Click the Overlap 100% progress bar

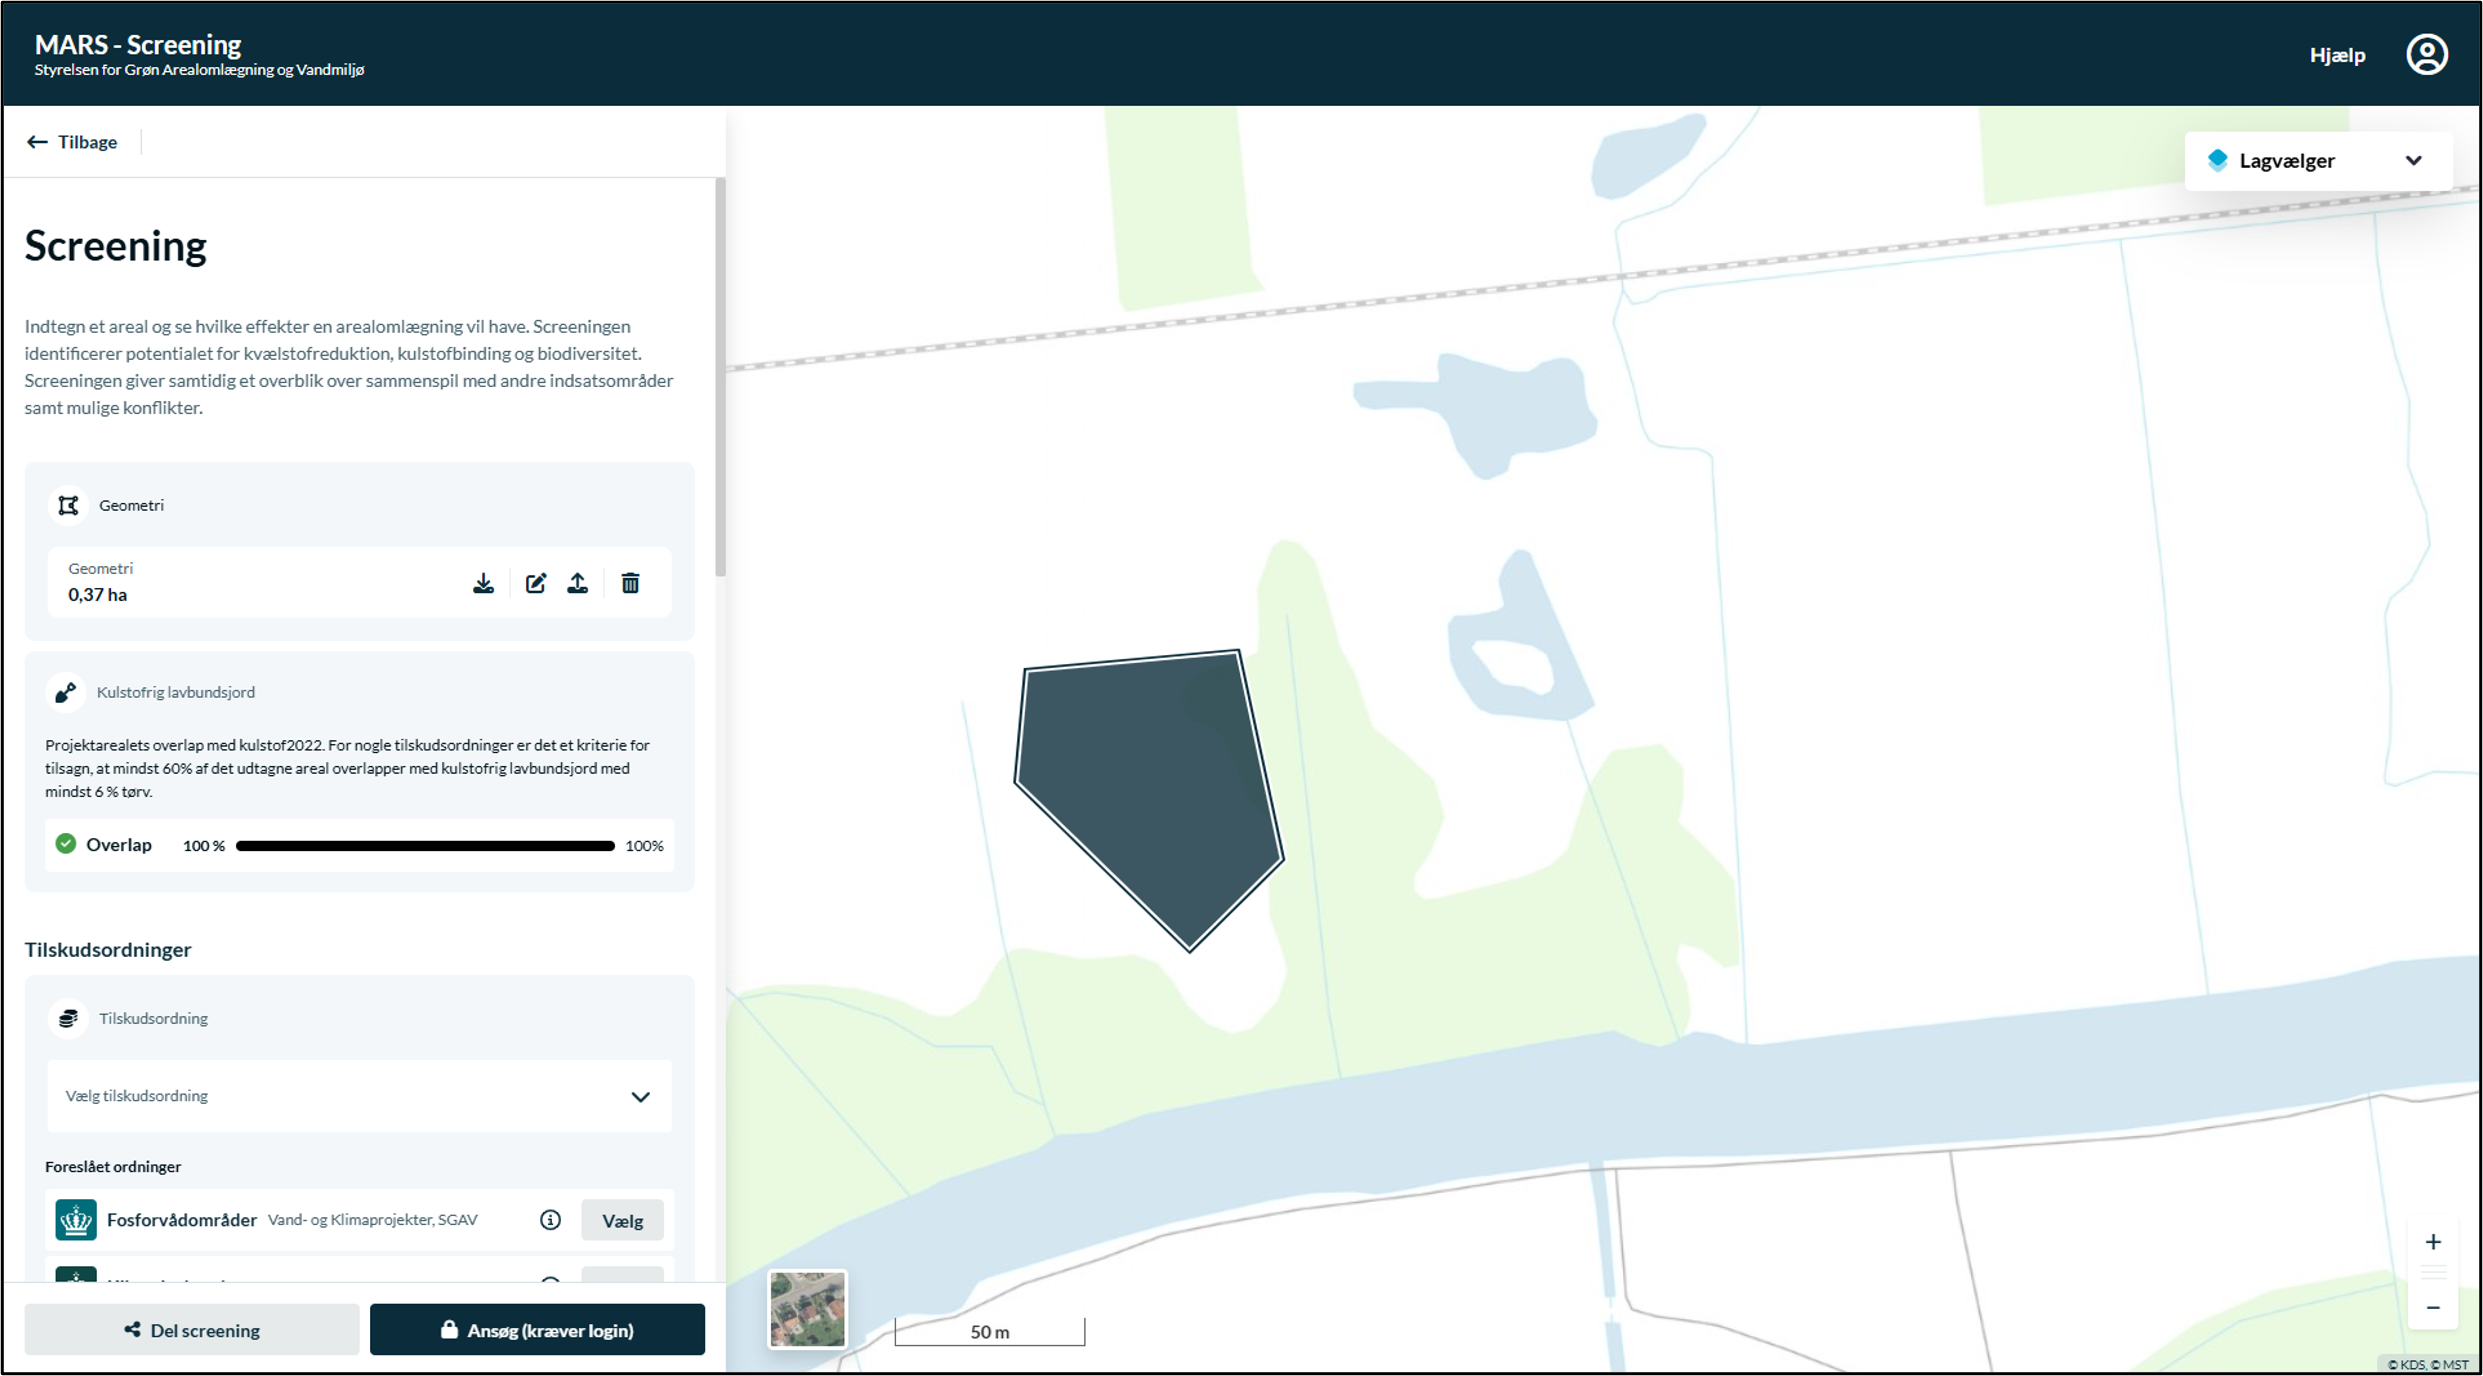click(425, 846)
